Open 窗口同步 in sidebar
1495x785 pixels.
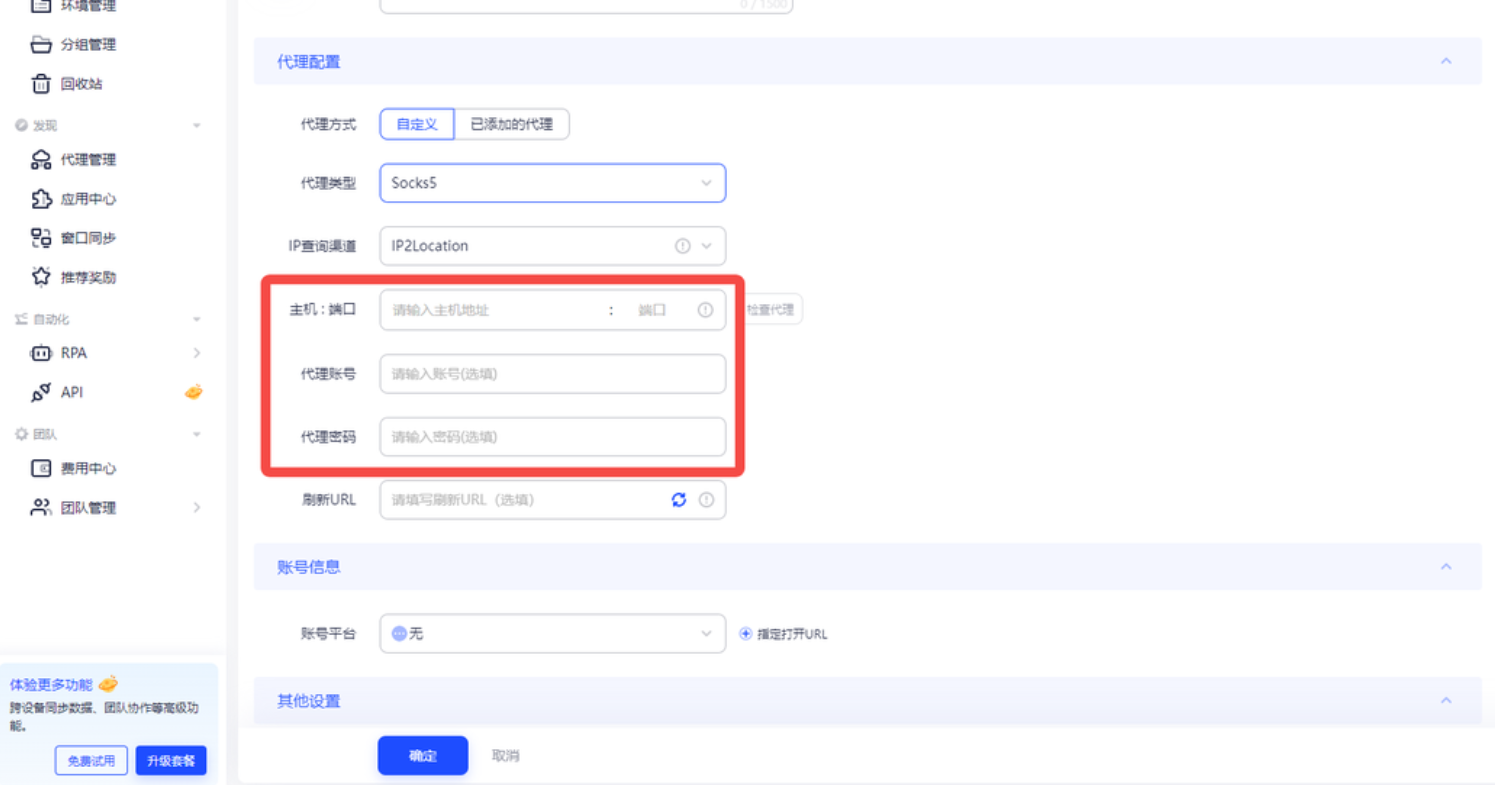87,238
